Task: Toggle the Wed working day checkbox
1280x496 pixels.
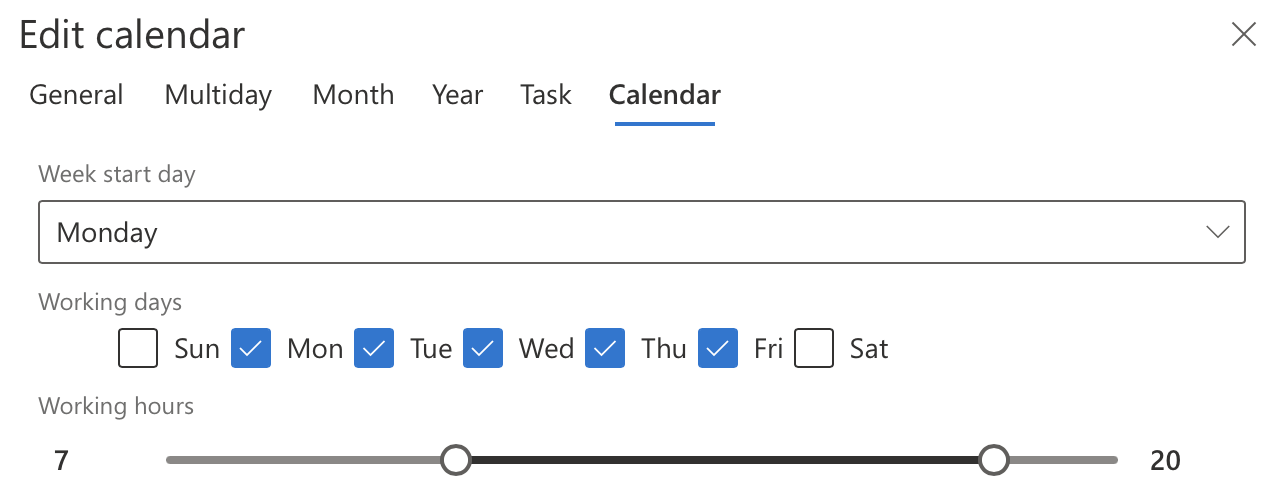Action: click(483, 348)
